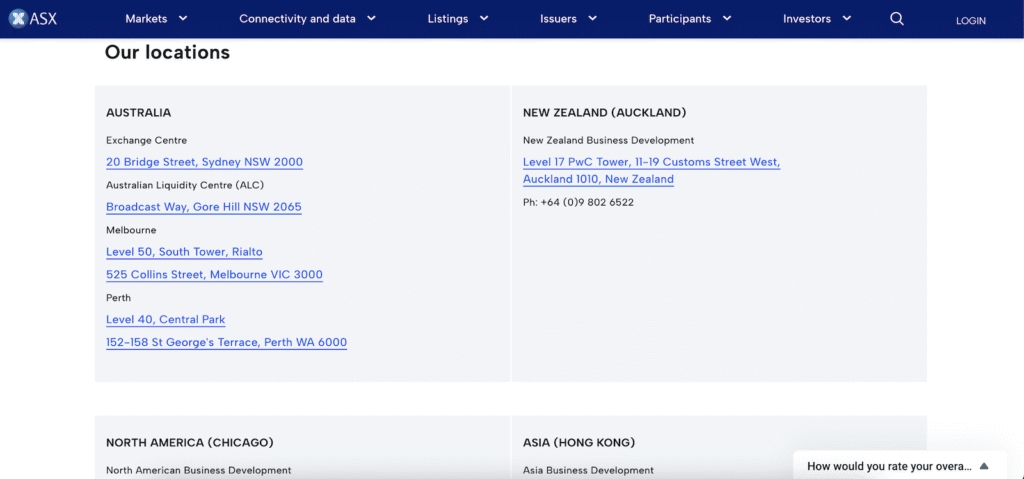Image resolution: width=1024 pixels, height=479 pixels.
Task: Select the ASIA (HONG KONG) heading
Action: [579, 442]
